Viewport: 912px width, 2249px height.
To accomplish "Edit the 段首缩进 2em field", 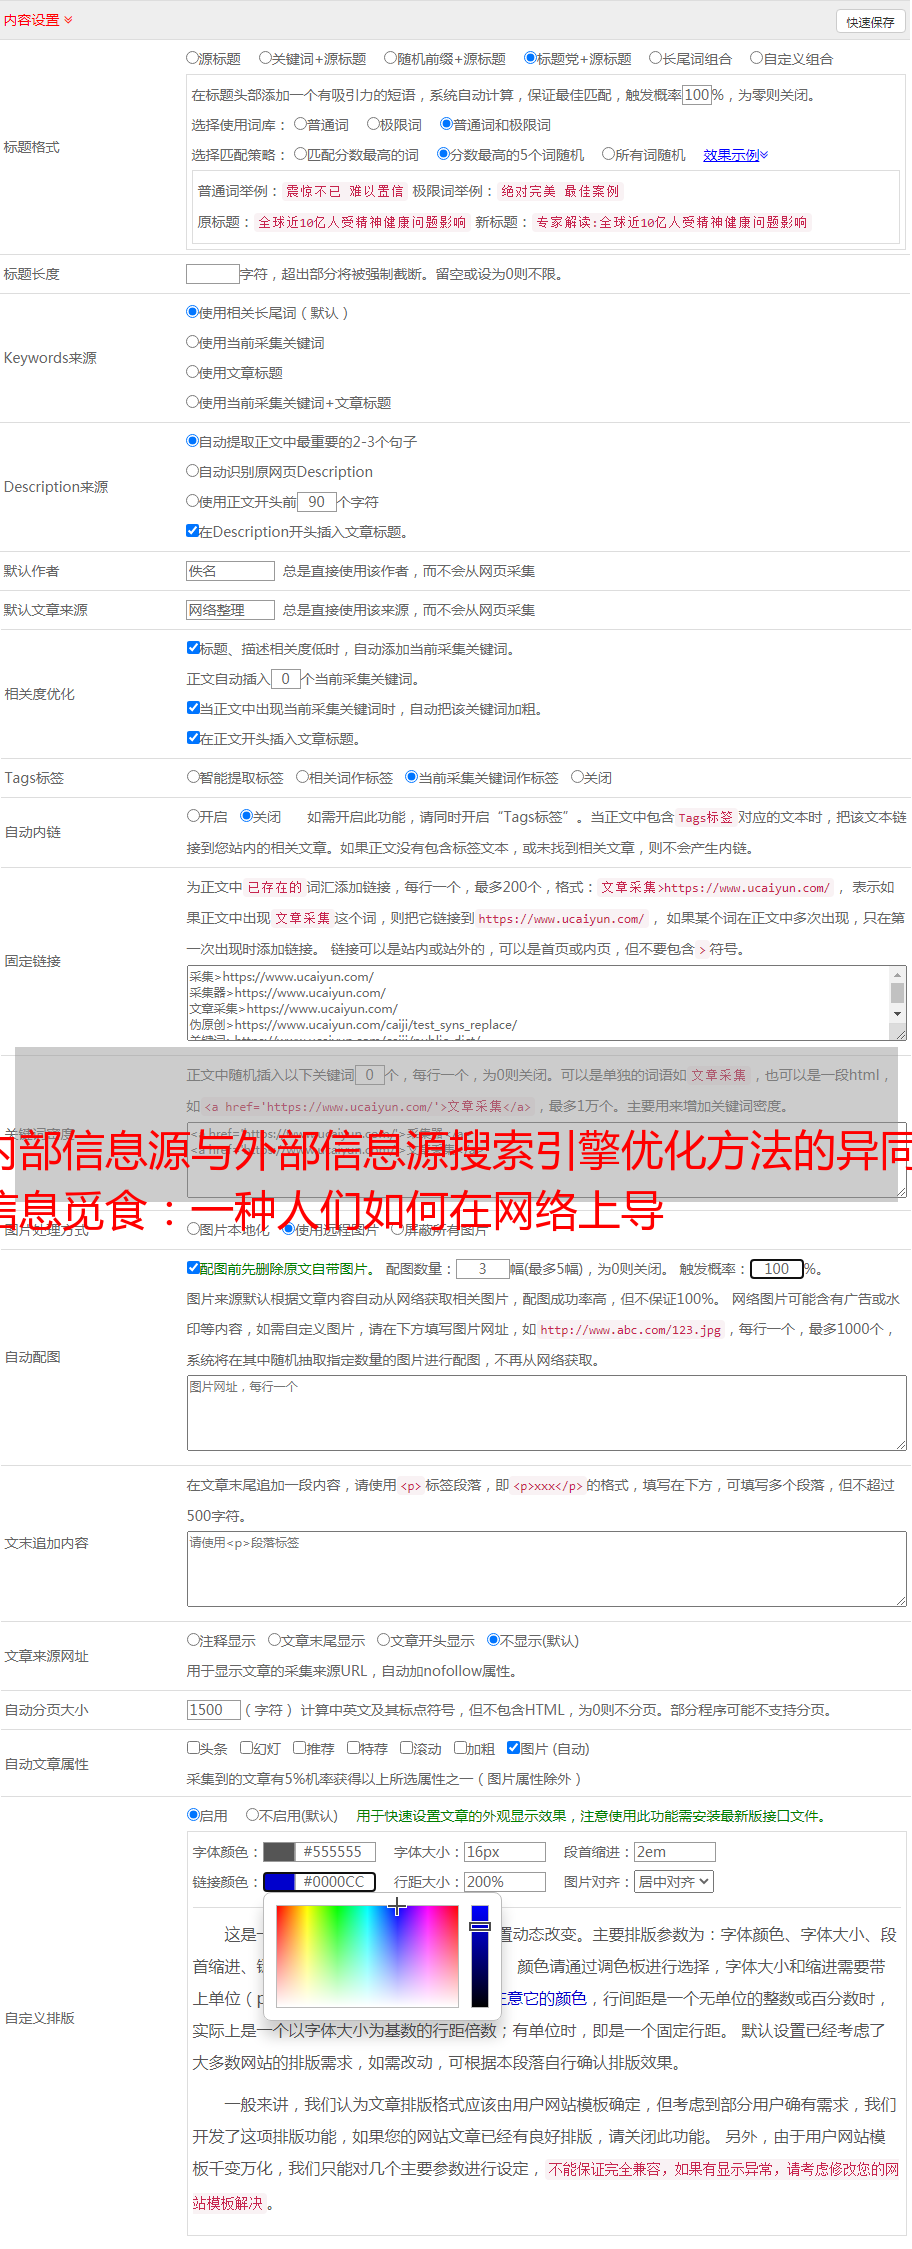I will (x=675, y=1852).
